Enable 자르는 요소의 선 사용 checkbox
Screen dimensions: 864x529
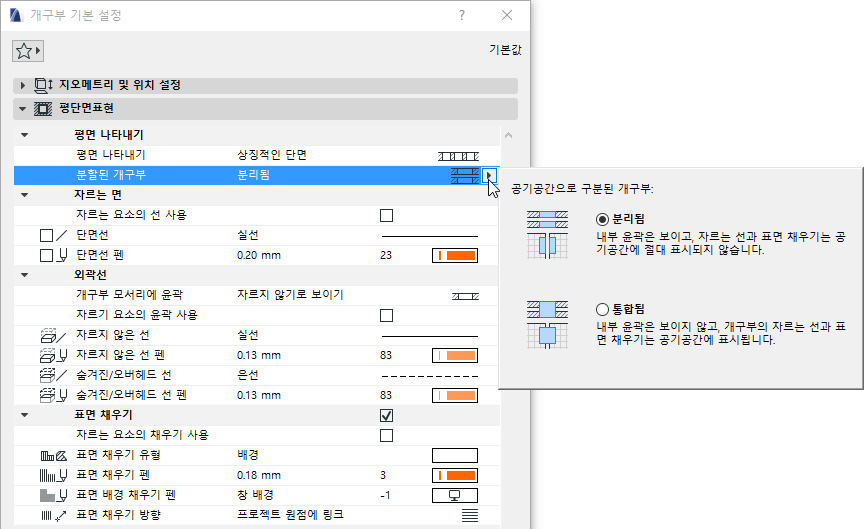point(386,215)
